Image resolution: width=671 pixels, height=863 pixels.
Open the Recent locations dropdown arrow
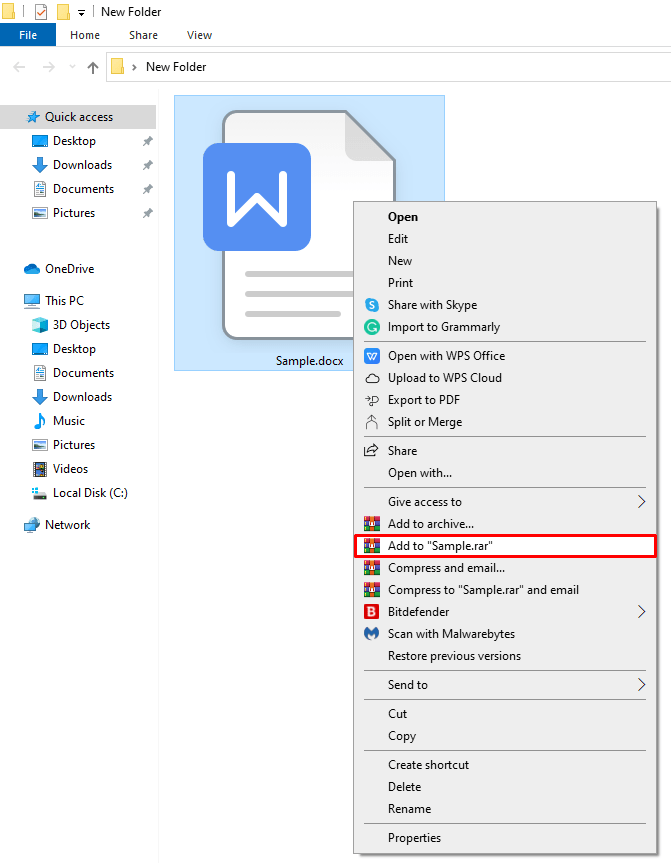[72, 67]
